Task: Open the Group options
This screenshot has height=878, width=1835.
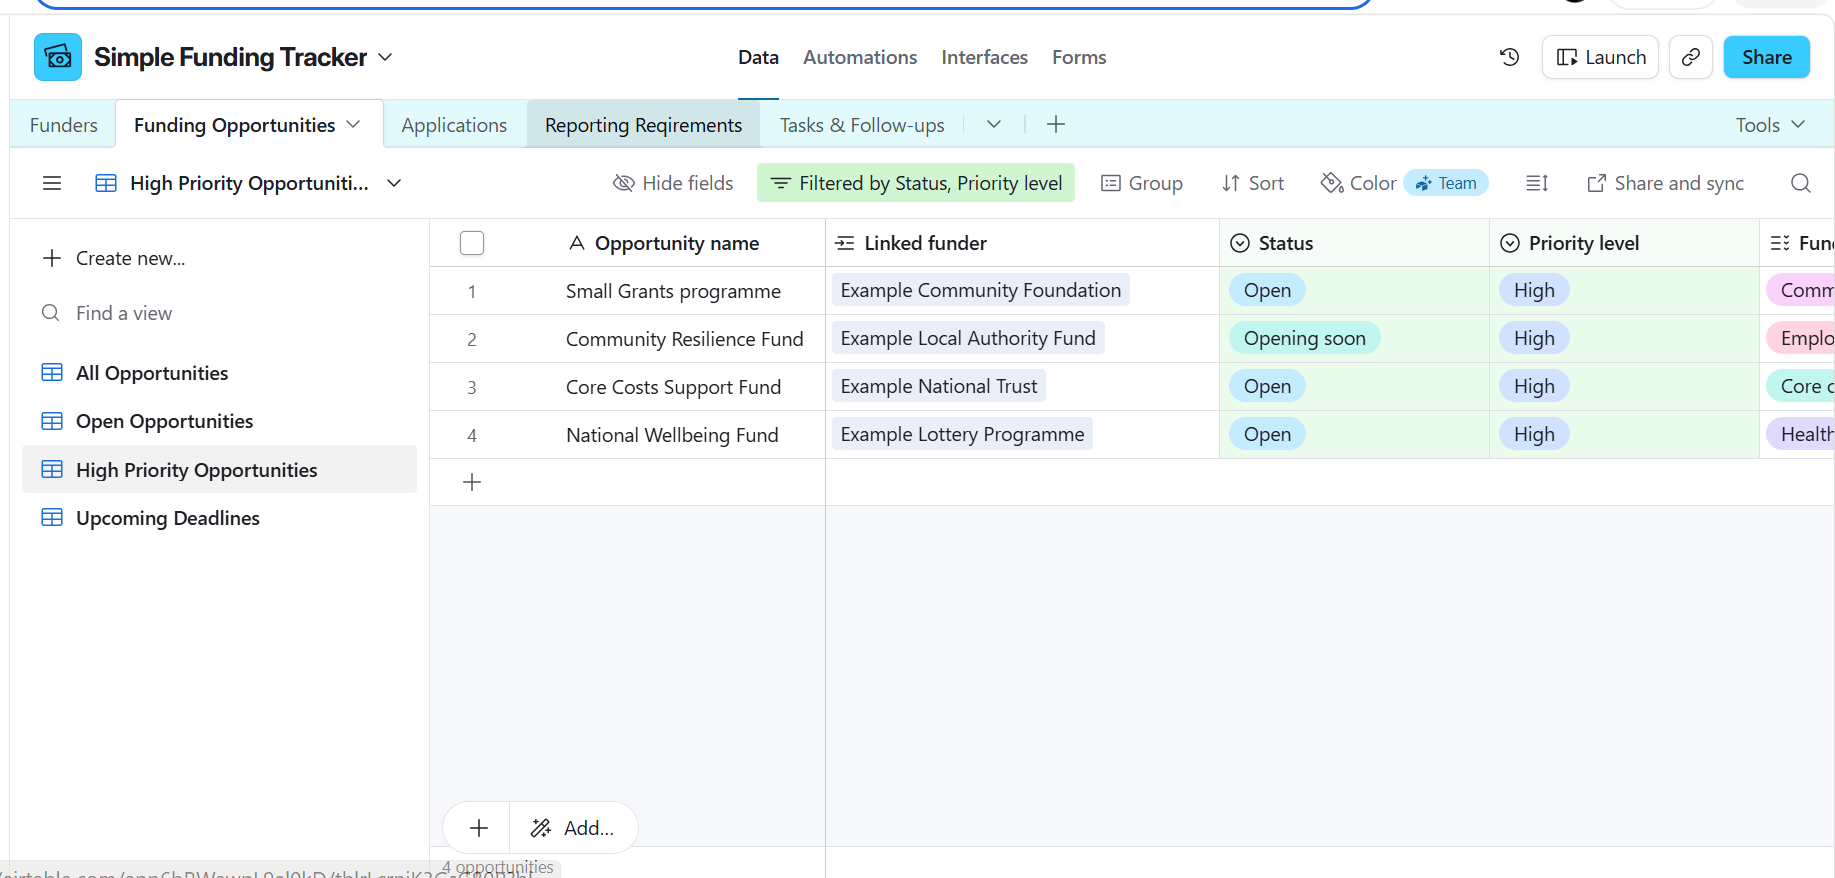Action: click(1142, 183)
